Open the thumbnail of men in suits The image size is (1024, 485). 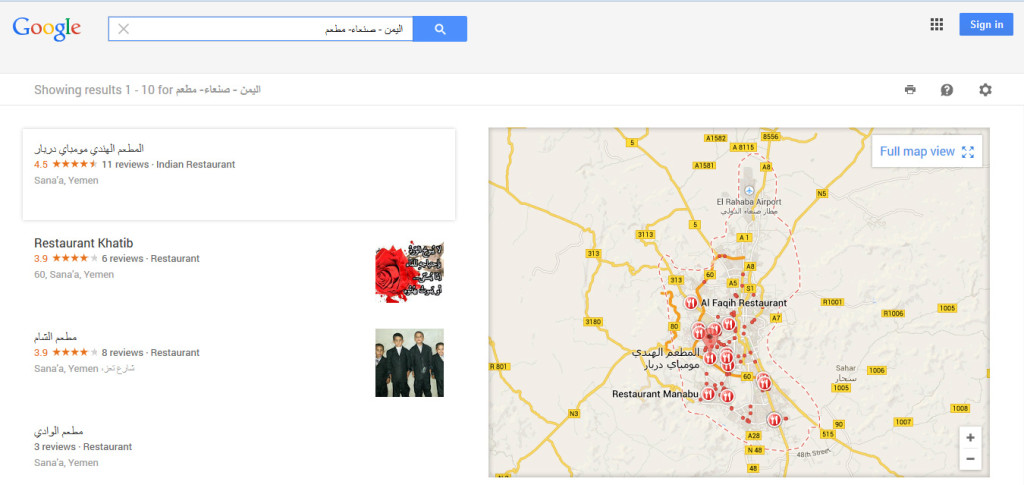coord(409,362)
